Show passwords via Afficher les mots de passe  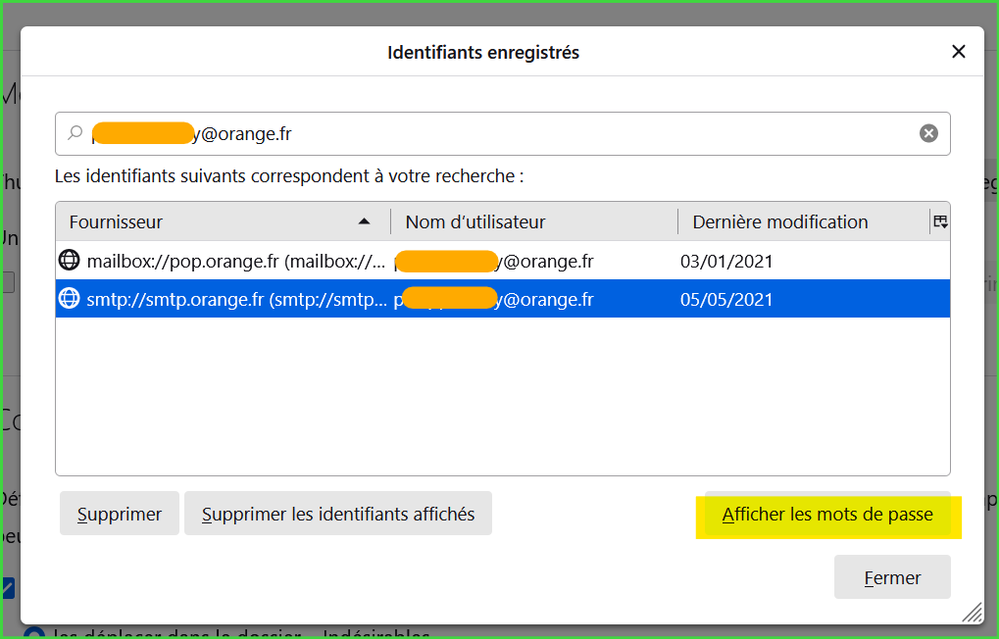click(827, 515)
